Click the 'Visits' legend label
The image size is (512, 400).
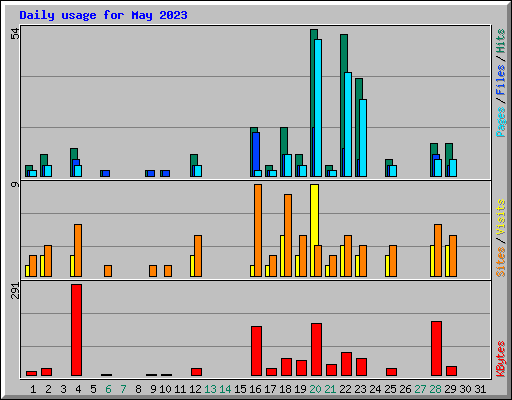point(501,217)
